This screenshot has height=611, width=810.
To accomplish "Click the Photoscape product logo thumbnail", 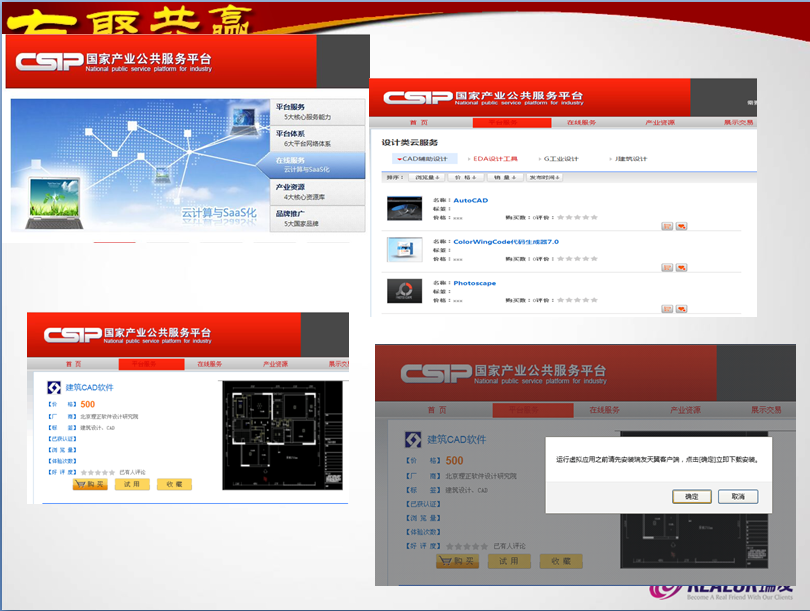I will [x=404, y=290].
